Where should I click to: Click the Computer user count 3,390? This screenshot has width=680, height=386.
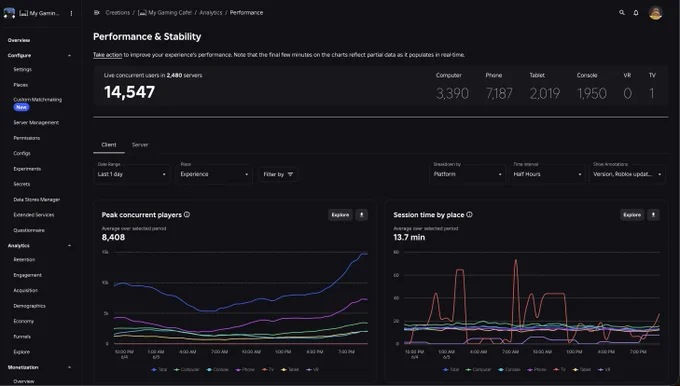click(x=452, y=93)
